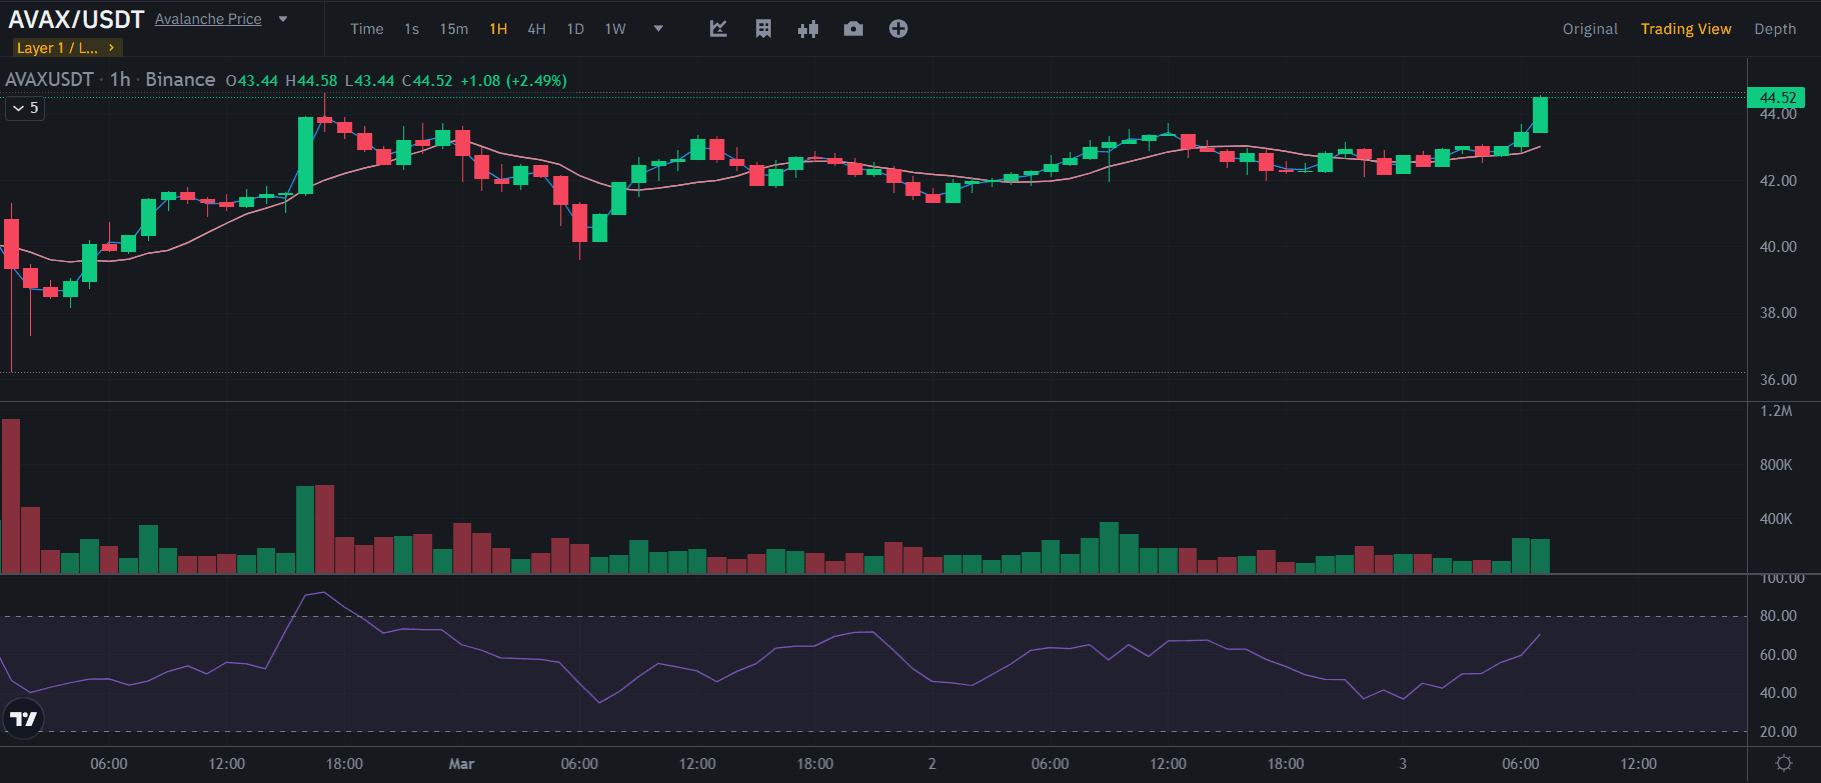The width and height of the screenshot is (1821, 783).
Task: Switch chart to 15m interval
Action: [454, 29]
